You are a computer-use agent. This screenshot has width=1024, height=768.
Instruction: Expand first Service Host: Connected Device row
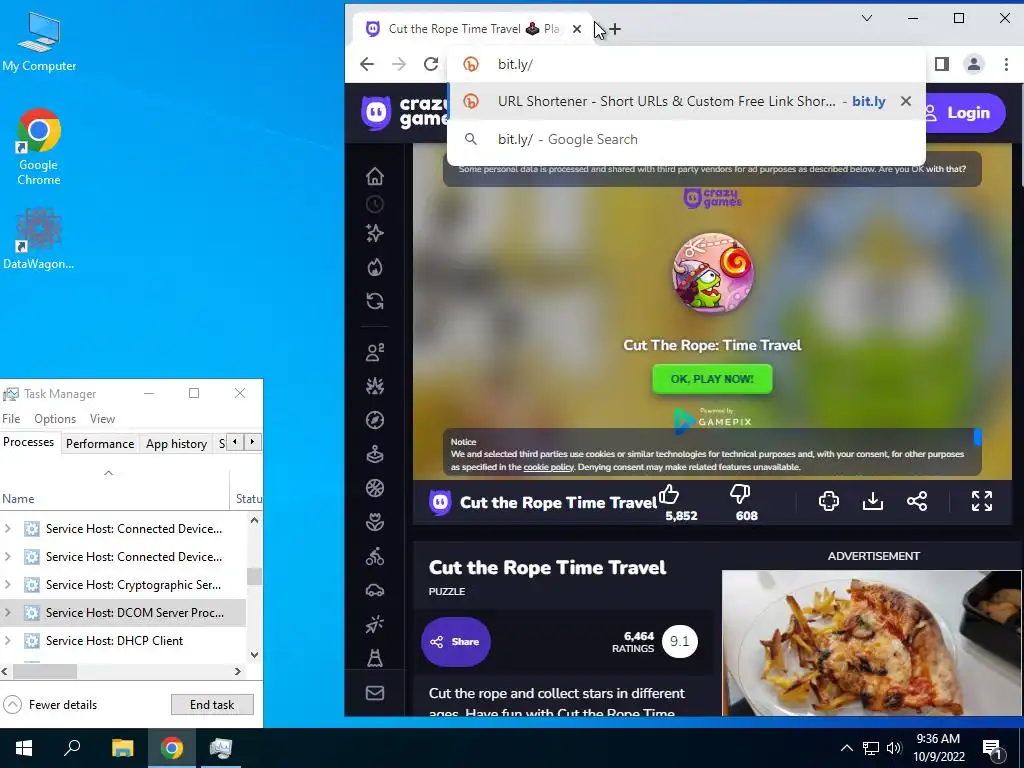click(x=7, y=528)
